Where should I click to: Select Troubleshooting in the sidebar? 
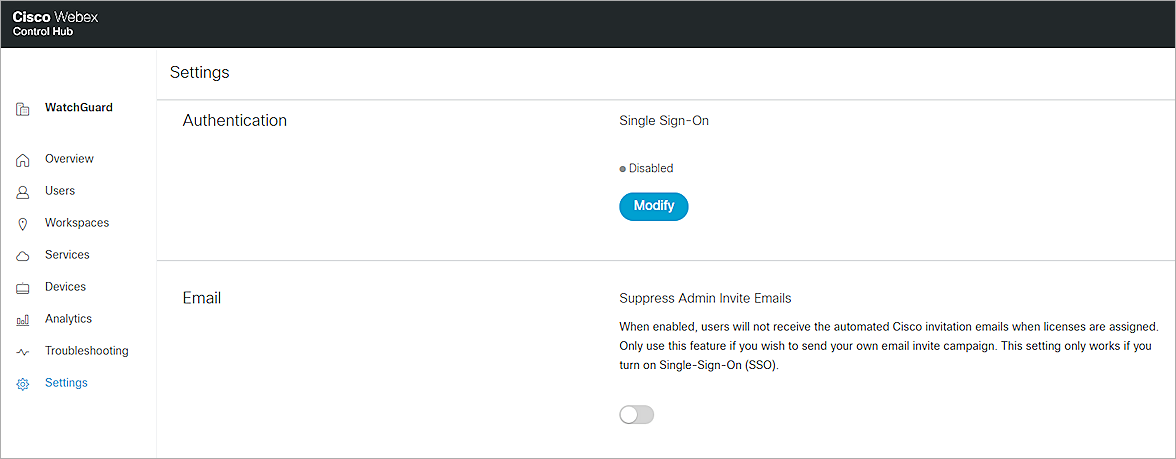click(86, 351)
